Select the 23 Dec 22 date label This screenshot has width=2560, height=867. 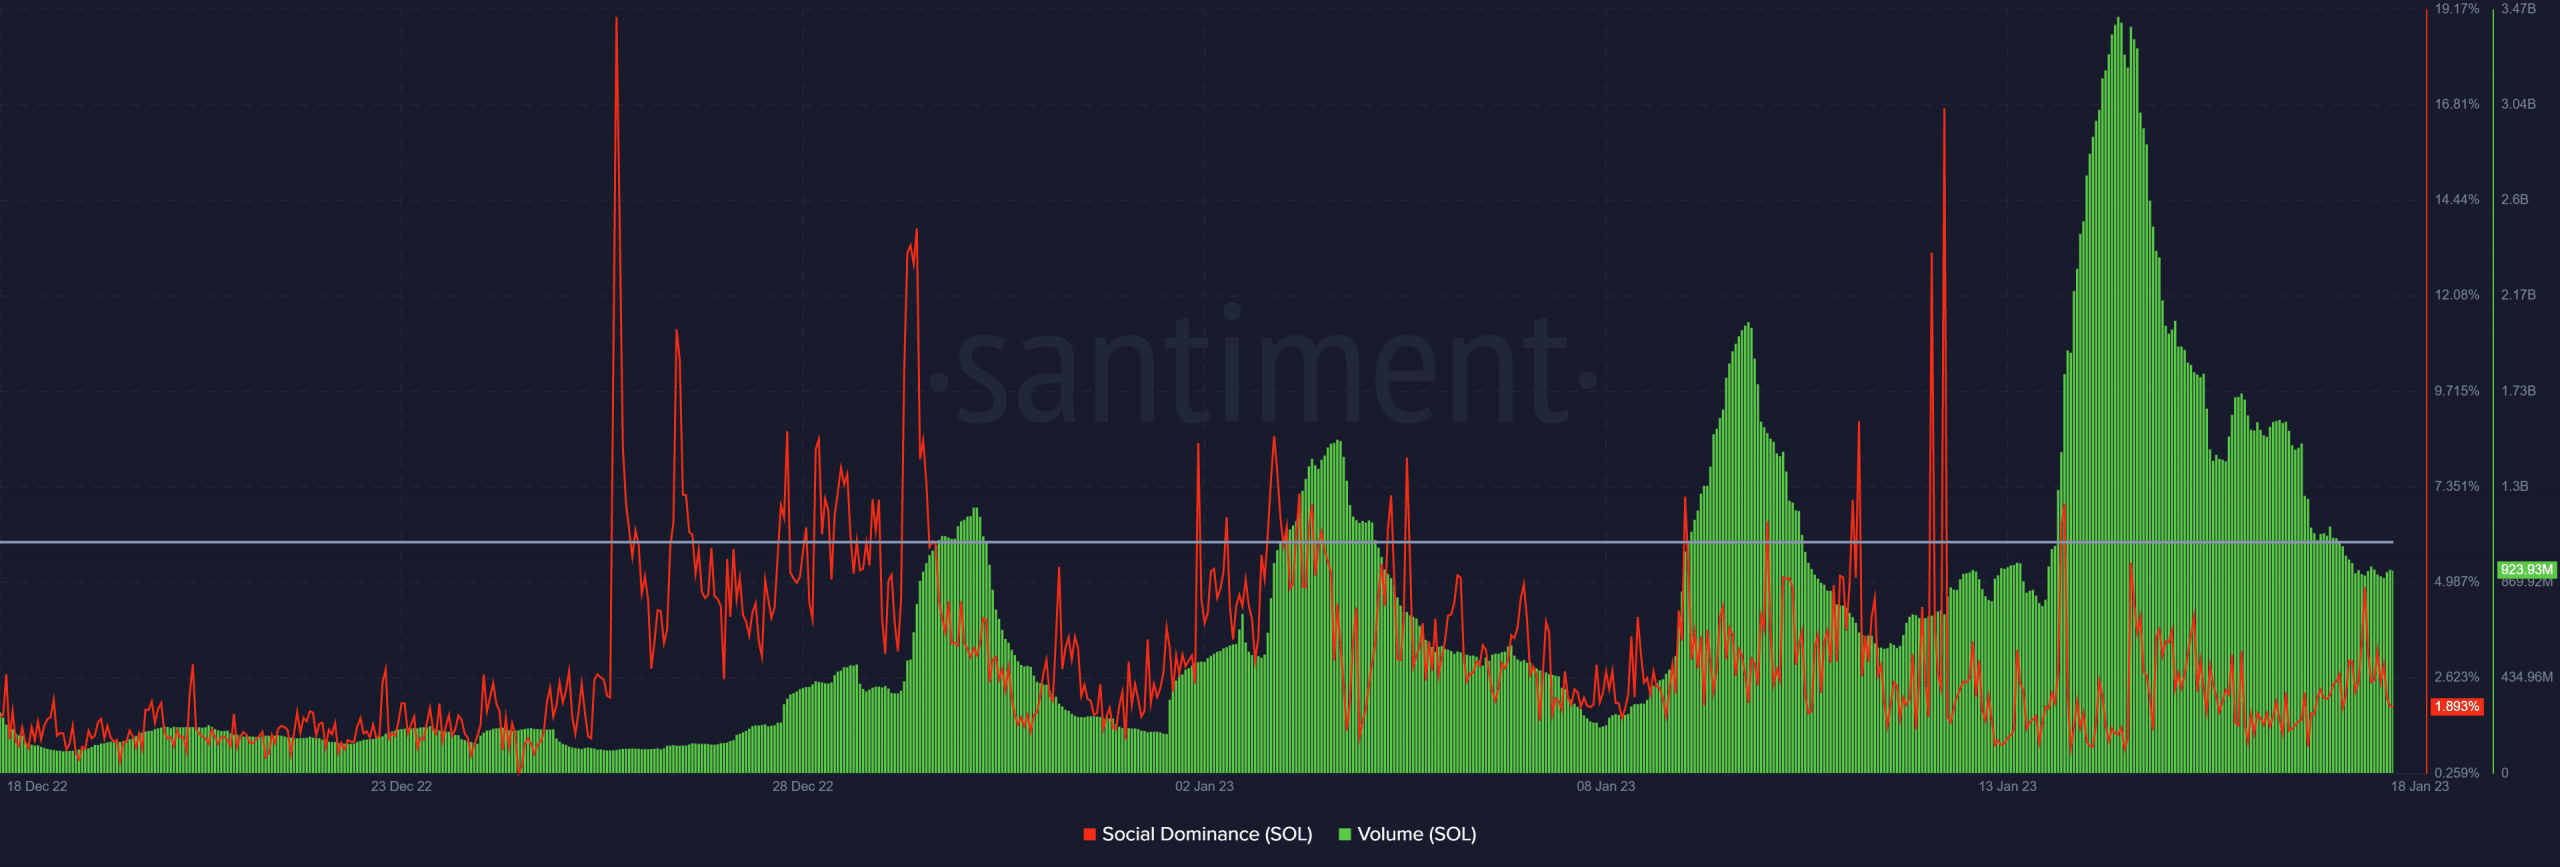401,786
